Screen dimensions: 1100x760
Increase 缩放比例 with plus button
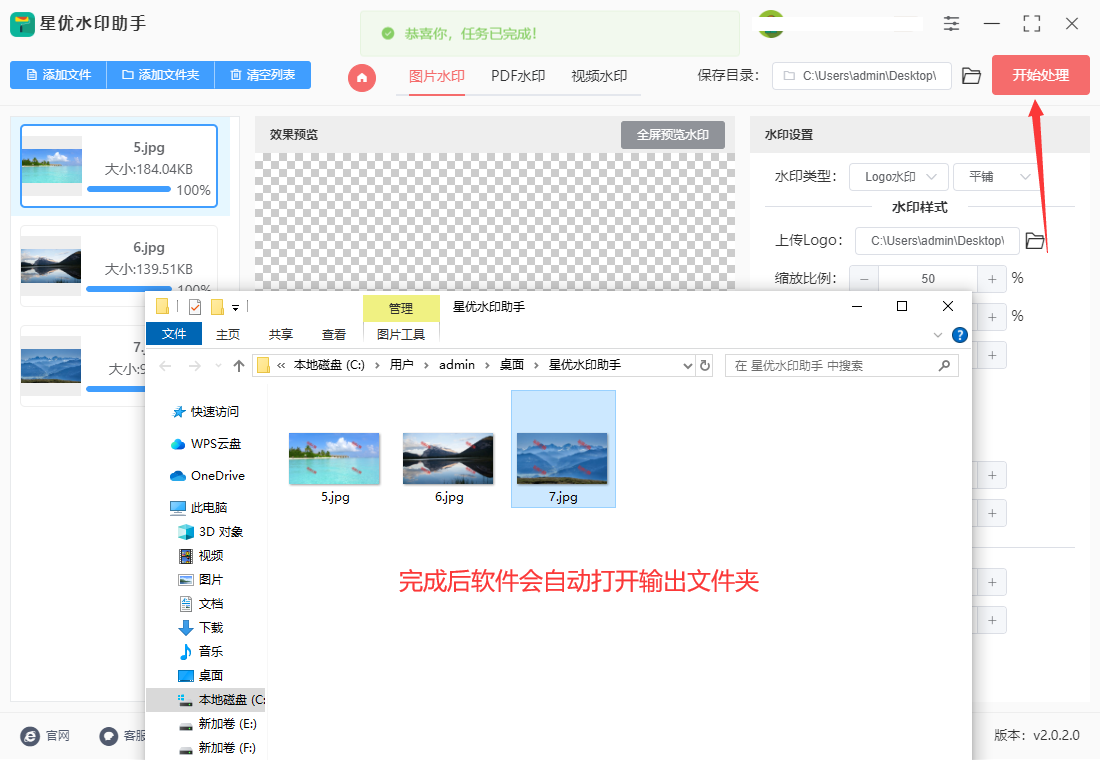pos(992,279)
